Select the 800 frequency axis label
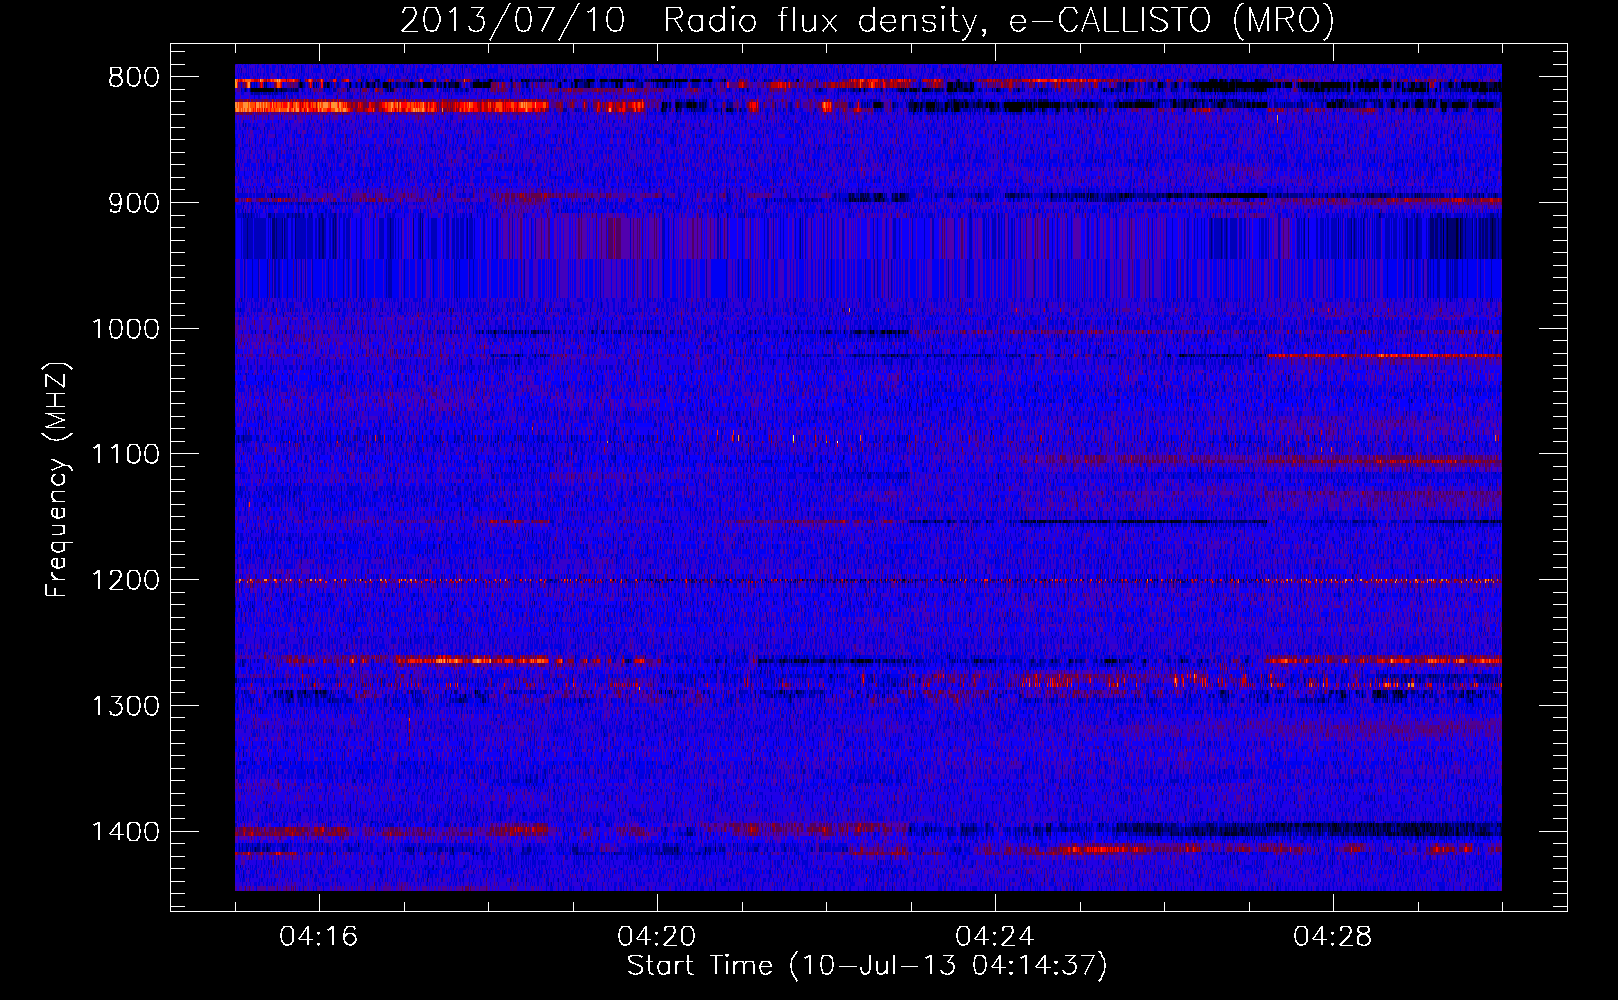 click(x=133, y=78)
